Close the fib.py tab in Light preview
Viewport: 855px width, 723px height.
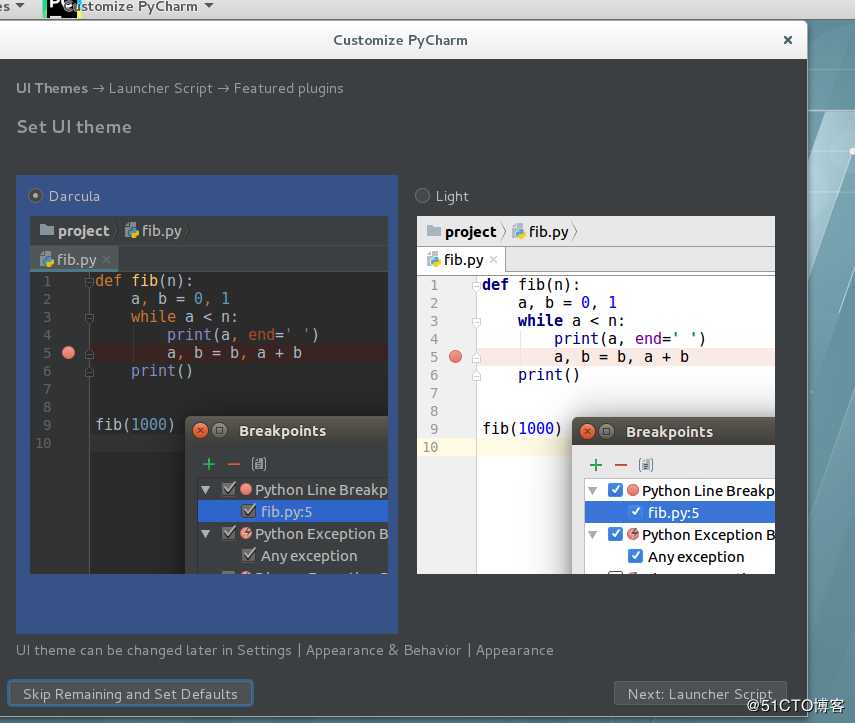pyautogui.click(x=493, y=260)
